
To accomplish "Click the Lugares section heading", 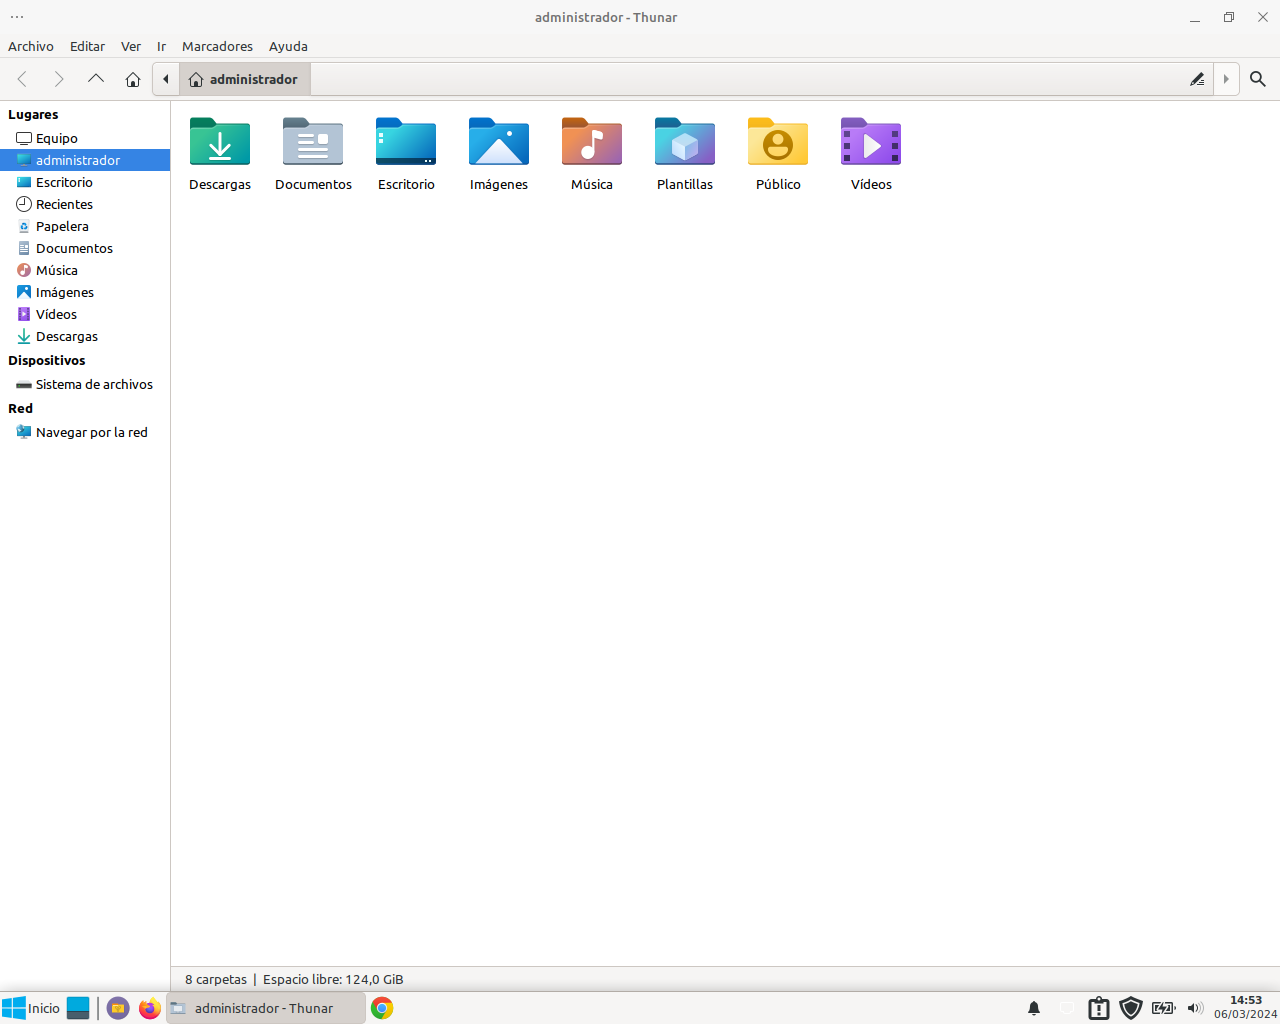I will coord(33,114).
